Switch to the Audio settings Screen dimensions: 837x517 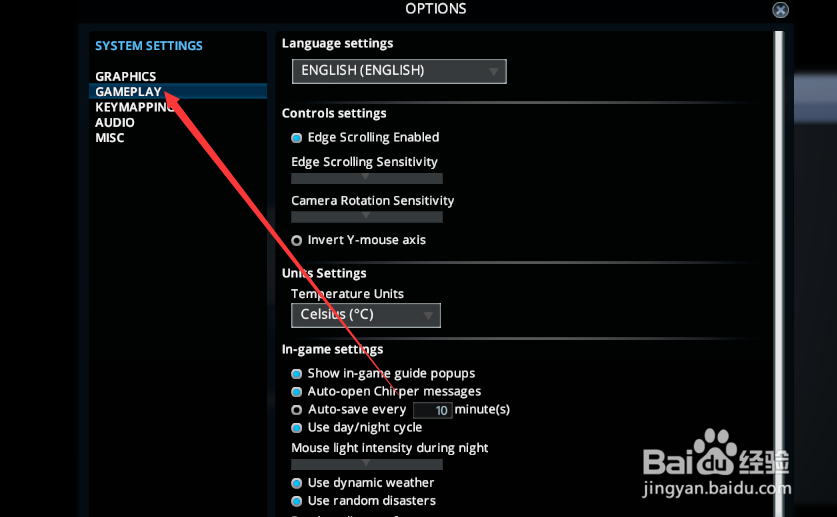click(115, 123)
